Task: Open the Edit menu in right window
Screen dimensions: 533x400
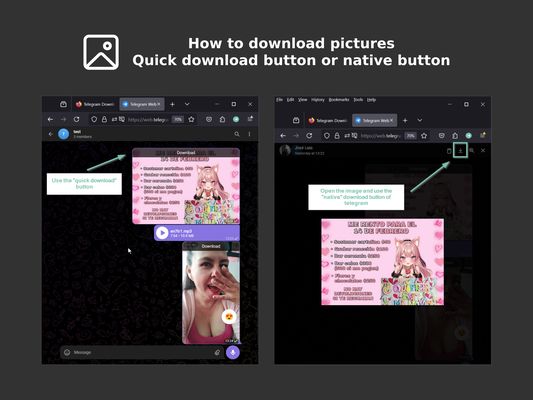Action: coord(290,100)
